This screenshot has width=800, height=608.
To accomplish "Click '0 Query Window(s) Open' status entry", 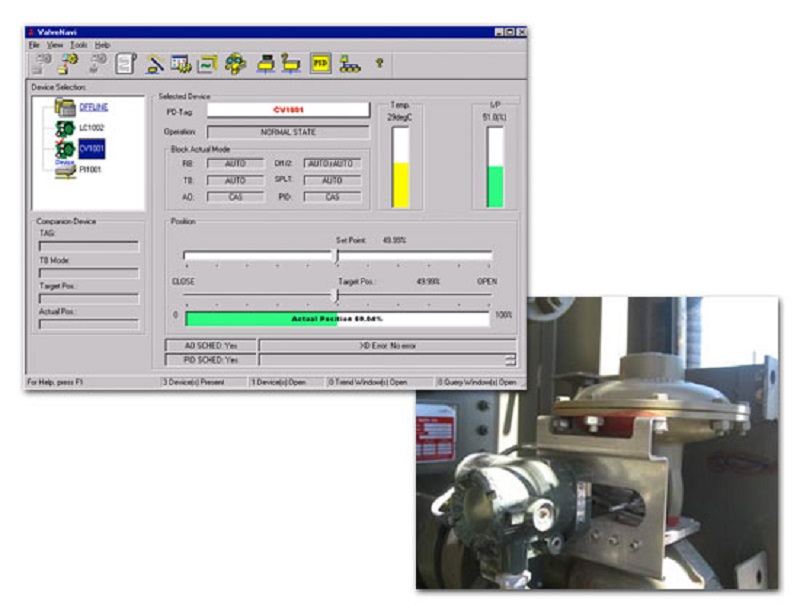I will coord(477,382).
